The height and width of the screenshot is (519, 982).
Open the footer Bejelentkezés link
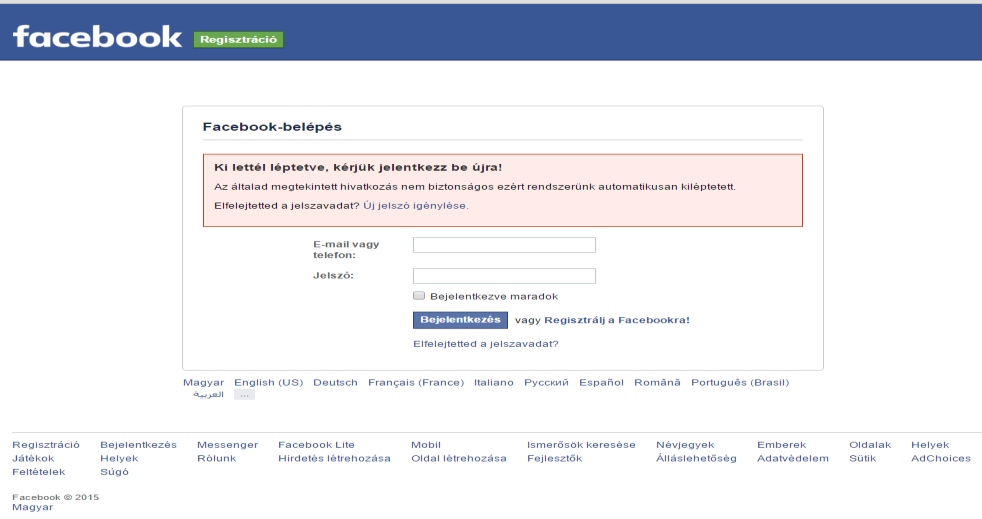tap(138, 445)
